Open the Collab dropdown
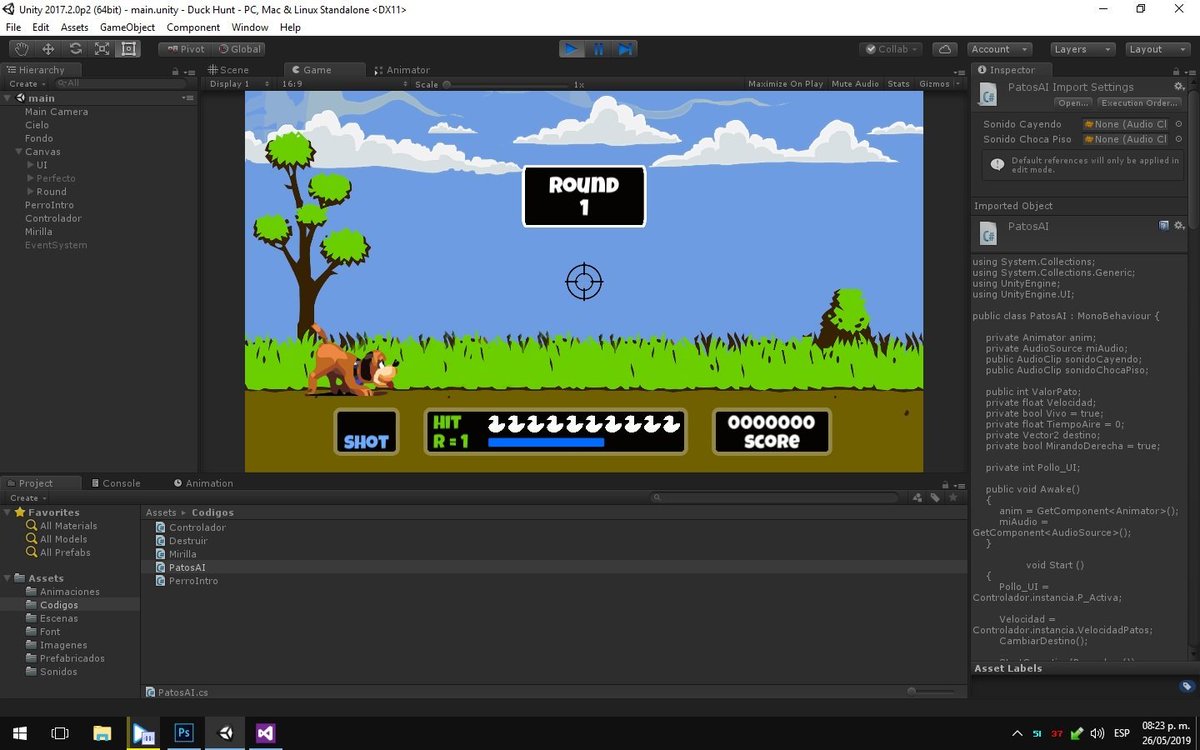 (892, 48)
